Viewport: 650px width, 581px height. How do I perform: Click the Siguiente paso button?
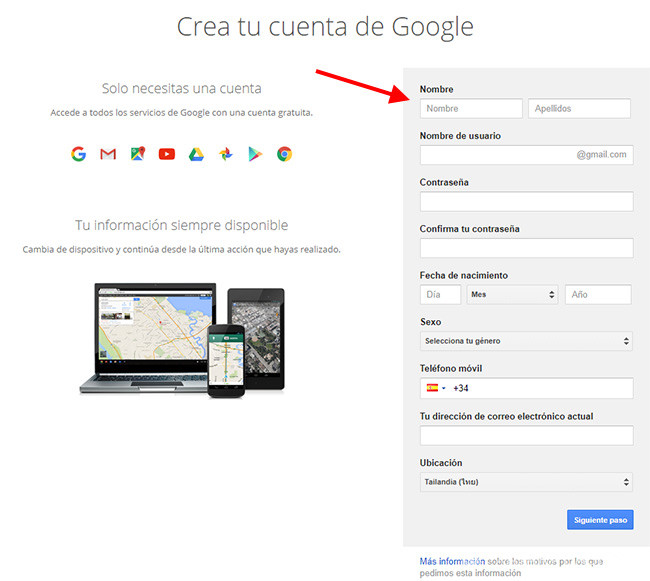coord(600,520)
